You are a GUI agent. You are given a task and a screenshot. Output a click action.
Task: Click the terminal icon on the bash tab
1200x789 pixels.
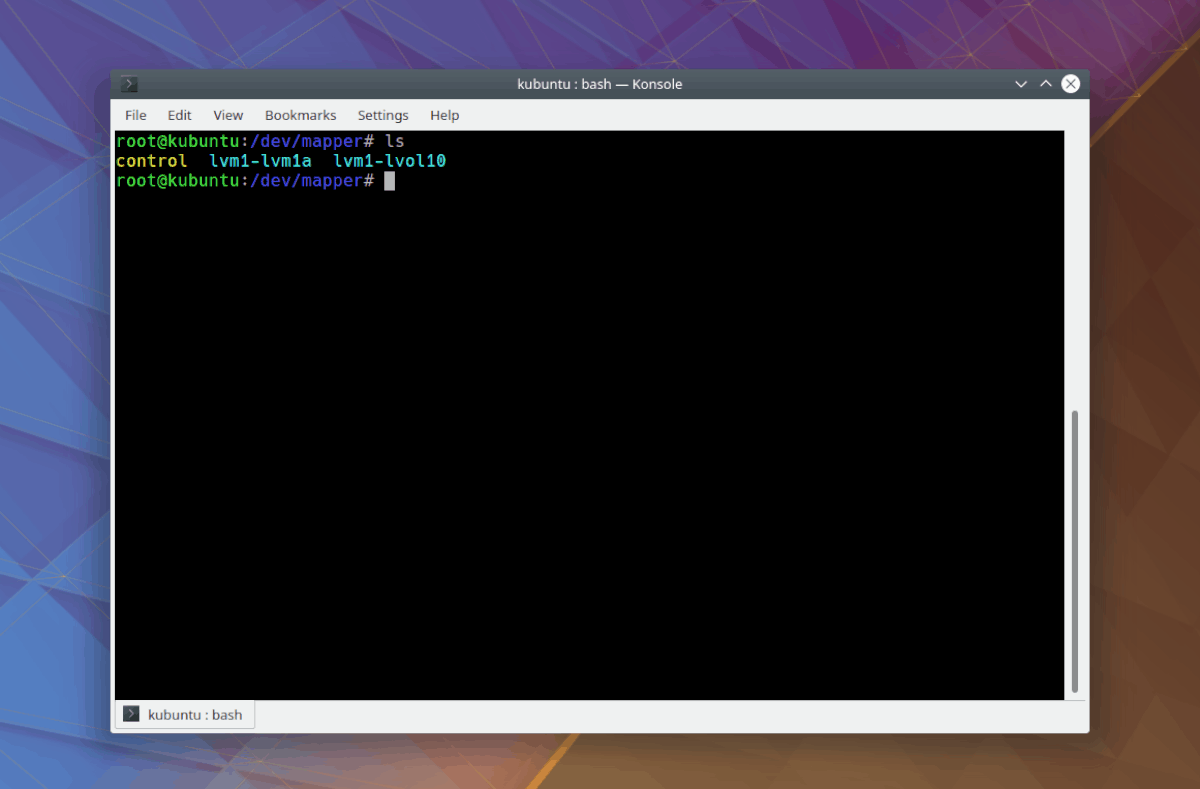(131, 714)
